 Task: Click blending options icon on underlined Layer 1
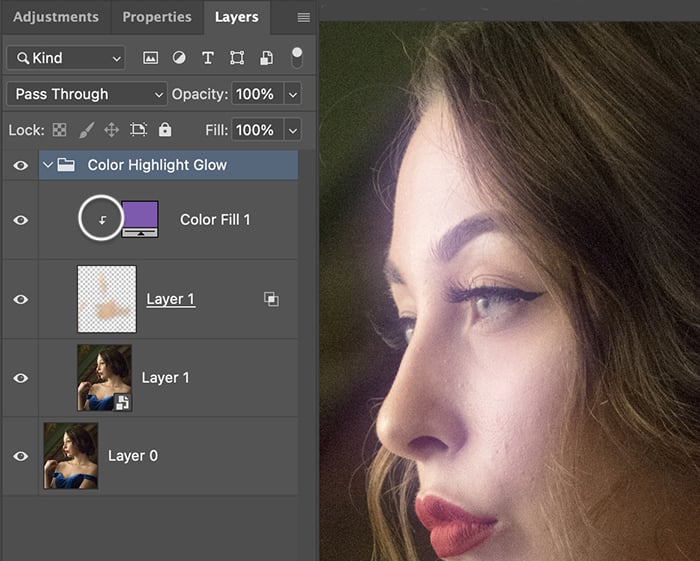pos(271,299)
